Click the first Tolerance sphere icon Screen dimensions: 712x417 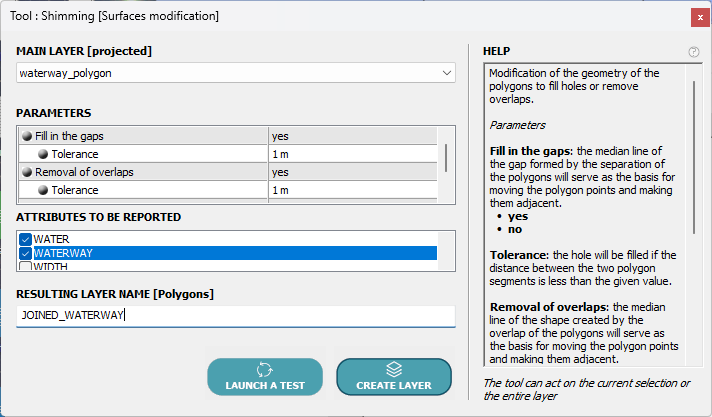pyautogui.click(x=44, y=154)
